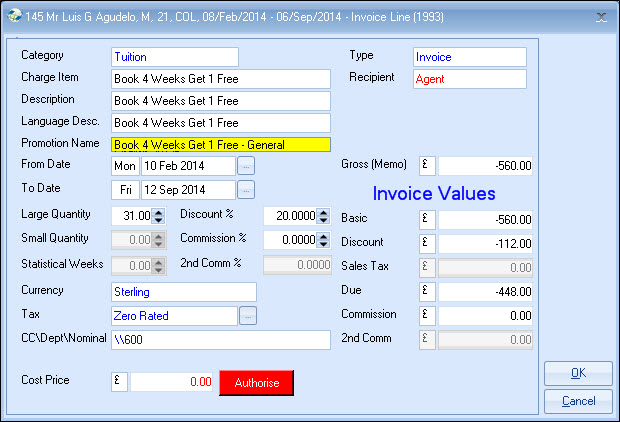The image size is (620, 422).
Task: Click the Language Desc. field
Action: tap(220, 123)
